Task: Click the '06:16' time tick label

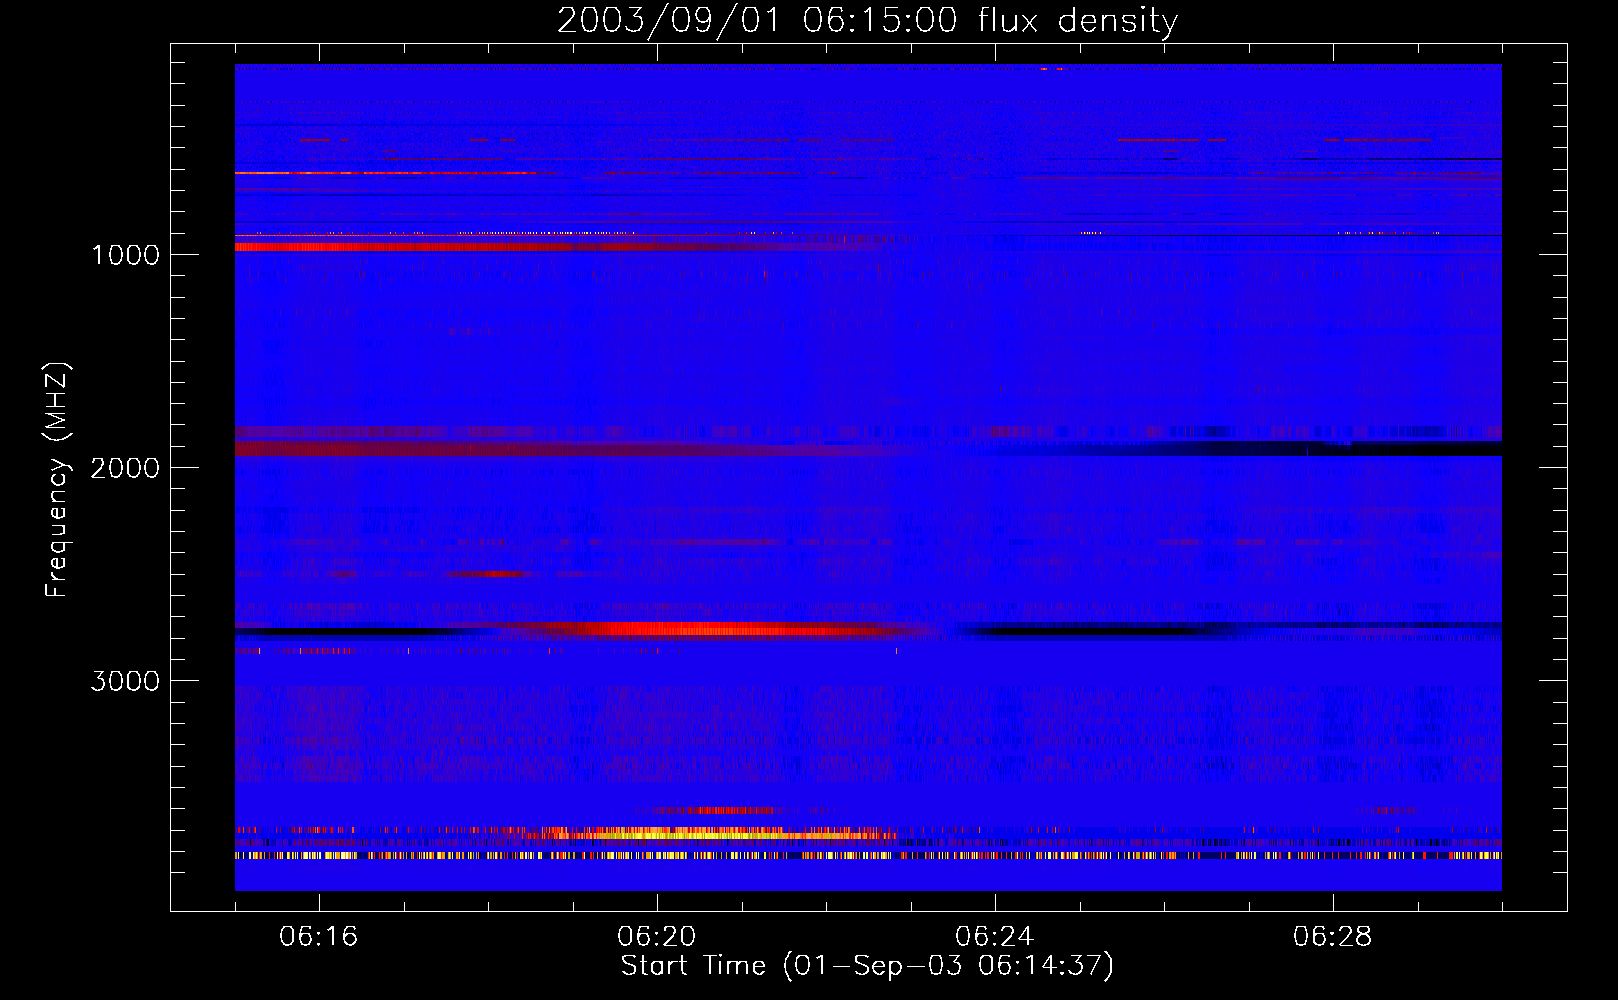Action: [x=318, y=937]
